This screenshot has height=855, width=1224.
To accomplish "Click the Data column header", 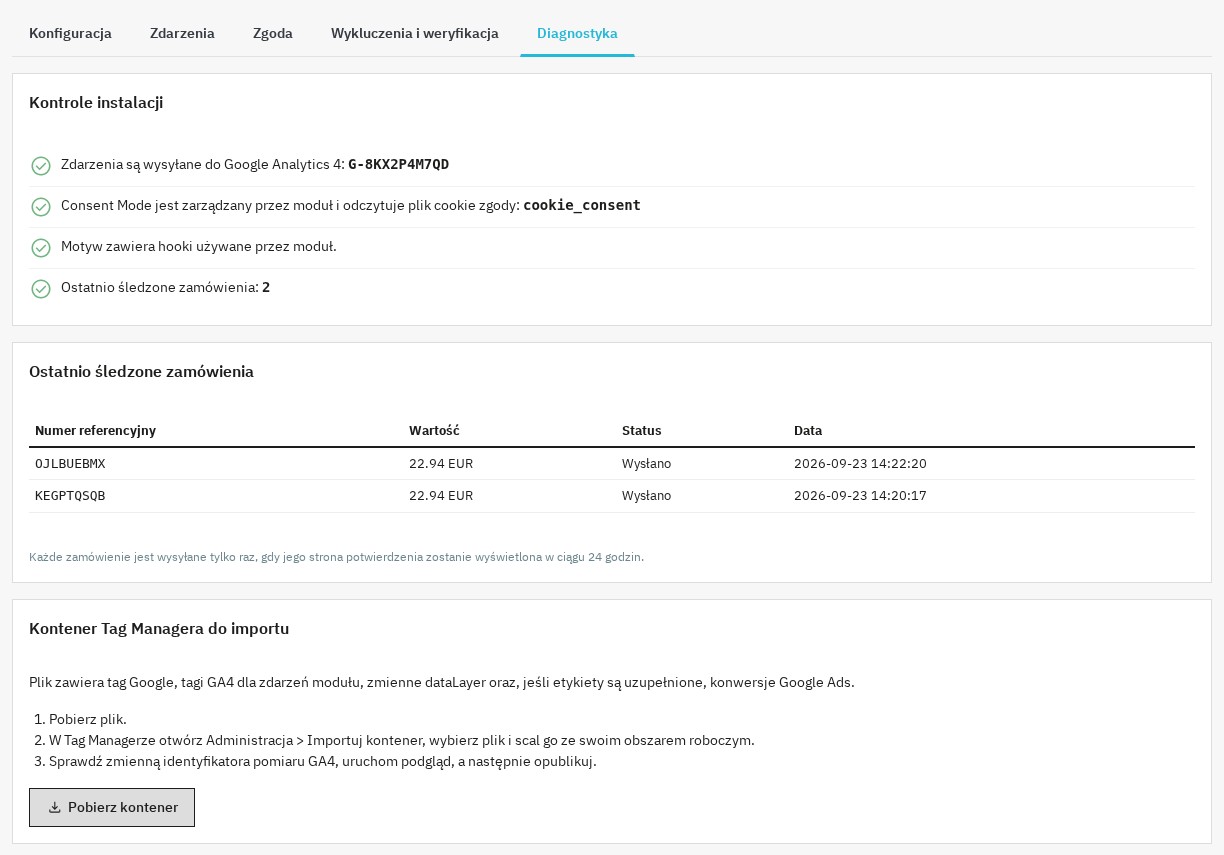I will click(808, 431).
